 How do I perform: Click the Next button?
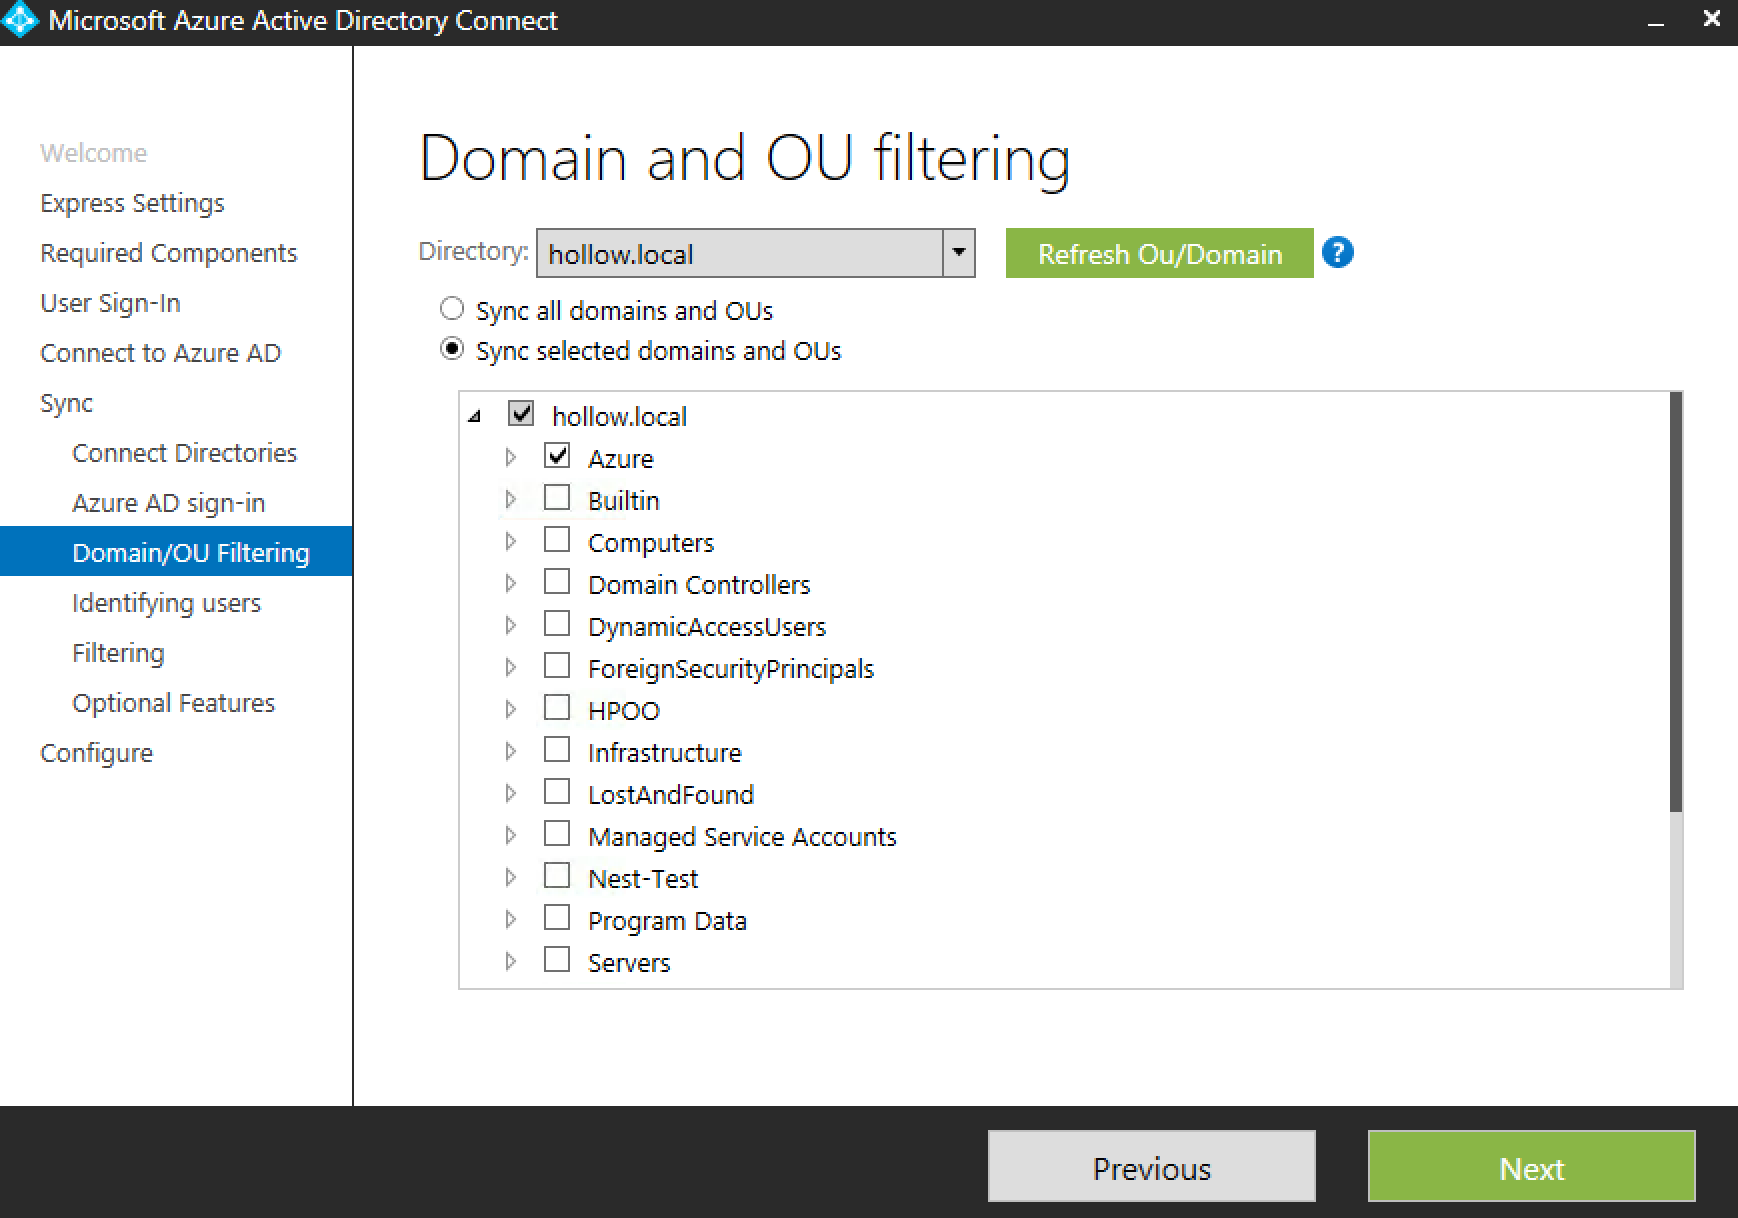[1531, 1167]
